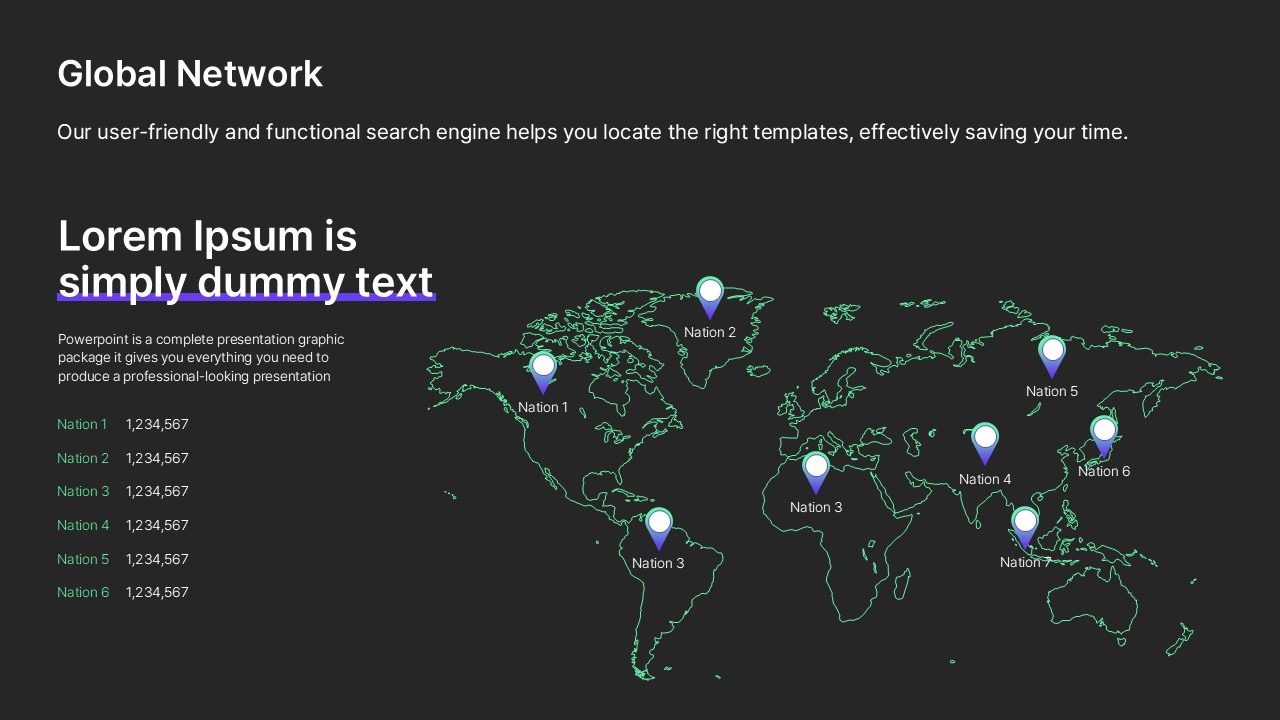Select the Powerpoint description paragraph
1280x720 pixels.
click(201, 358)
